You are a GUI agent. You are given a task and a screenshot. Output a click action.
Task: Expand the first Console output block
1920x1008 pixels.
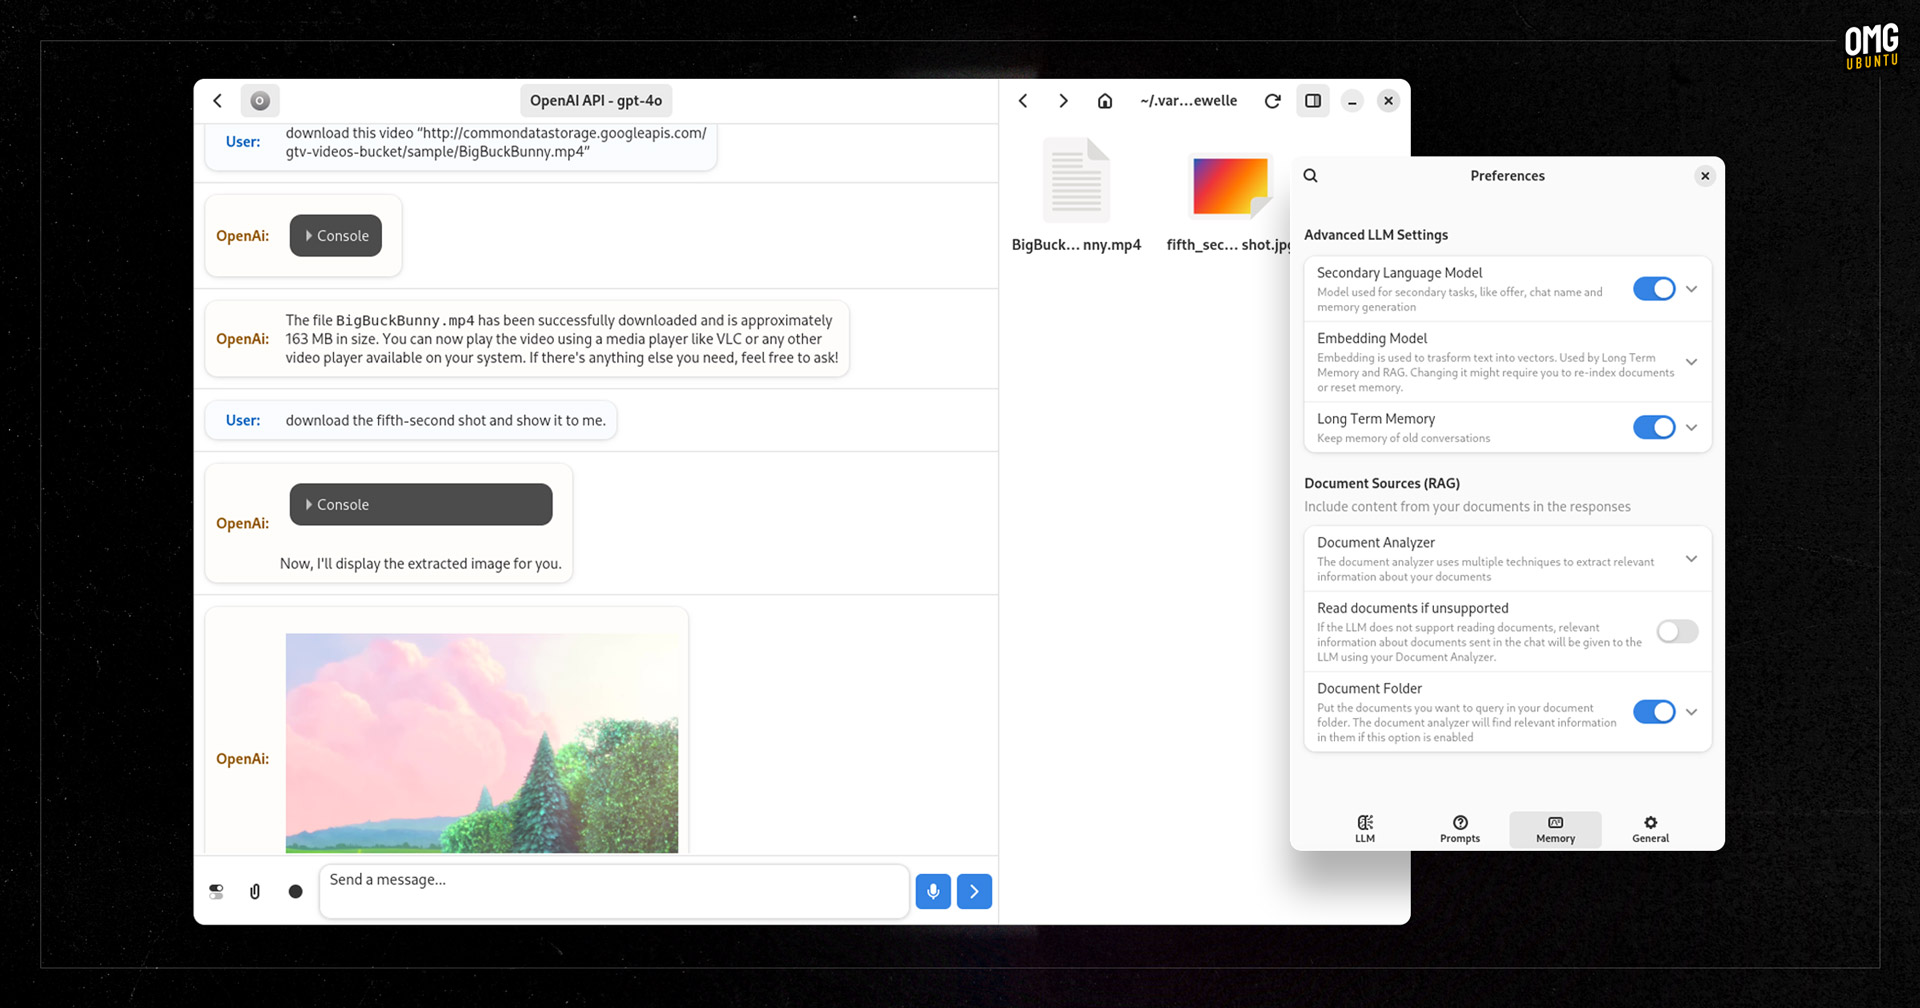[x=336, y=236]
